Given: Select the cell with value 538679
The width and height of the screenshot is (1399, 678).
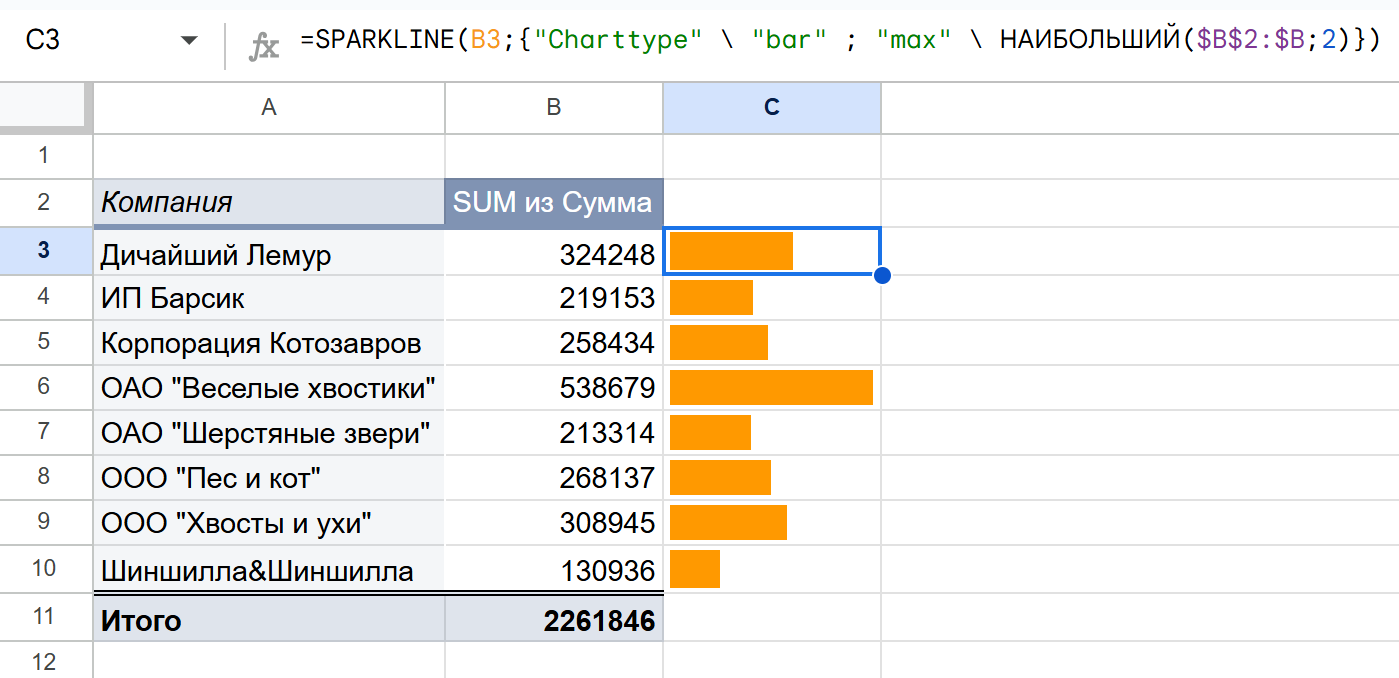Looking at the screenshot, I should pos(553,387).
